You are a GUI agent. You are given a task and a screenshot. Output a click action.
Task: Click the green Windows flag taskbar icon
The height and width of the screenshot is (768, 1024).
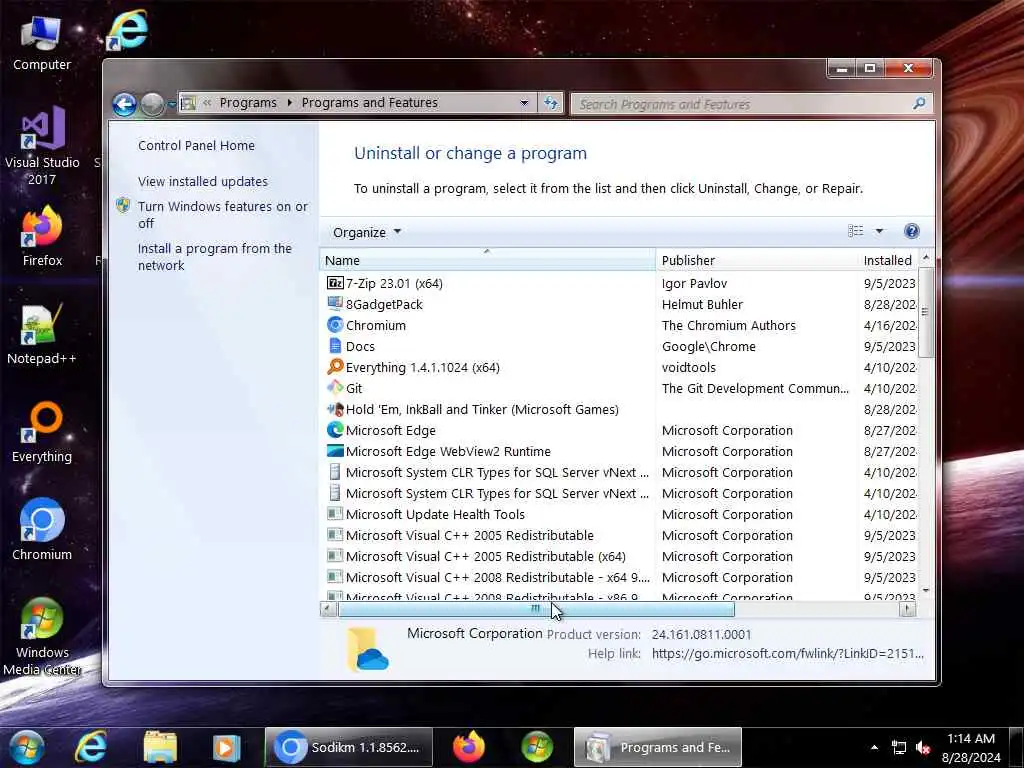pos(537,747)
